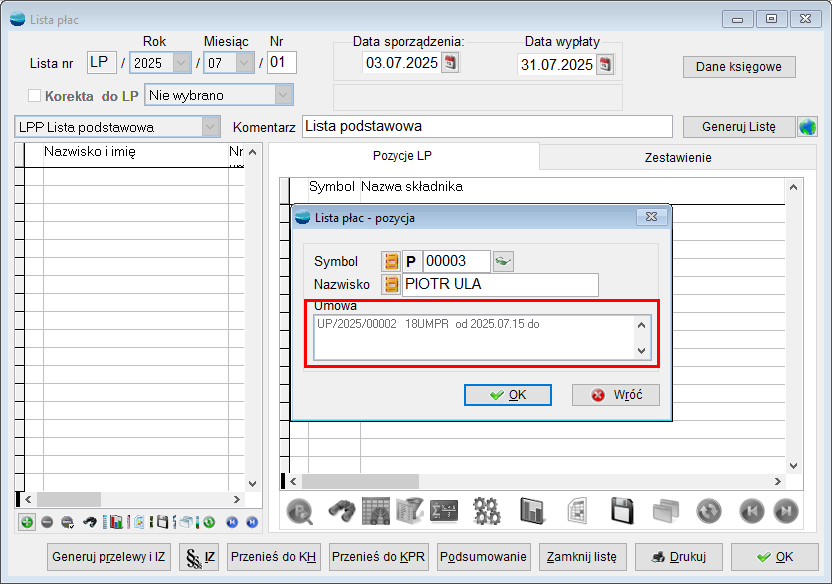Go to first employee with blue icon
This screenshot has height=584, width=832.
232,522
